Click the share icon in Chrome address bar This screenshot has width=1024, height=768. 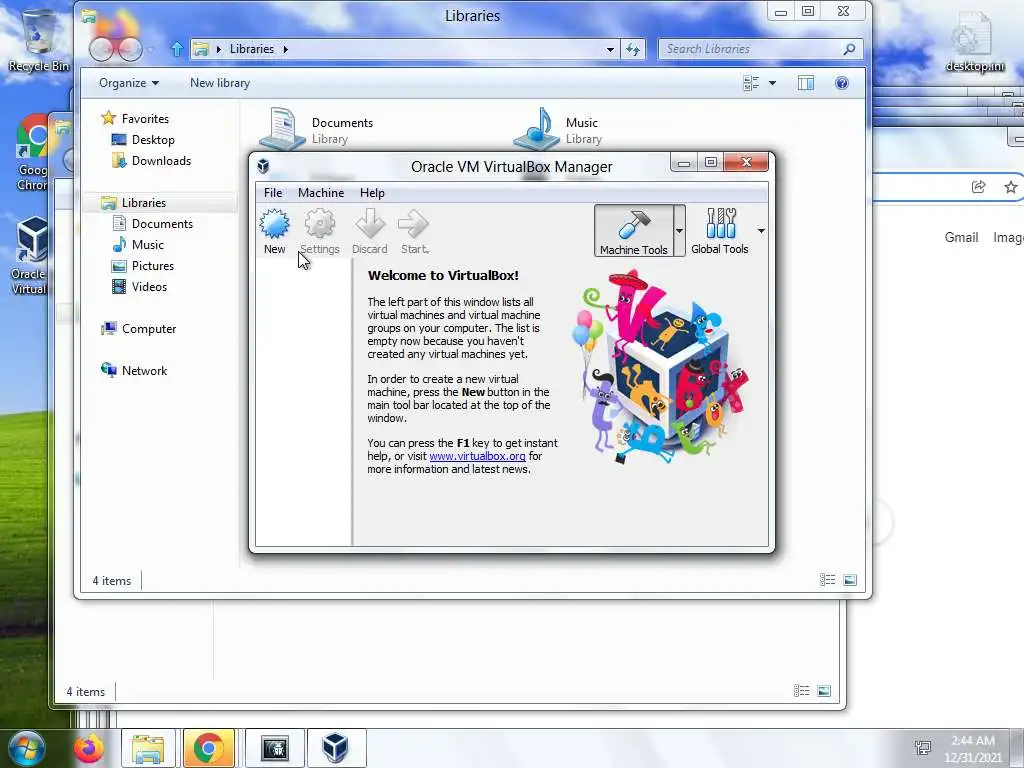point(978,187)
